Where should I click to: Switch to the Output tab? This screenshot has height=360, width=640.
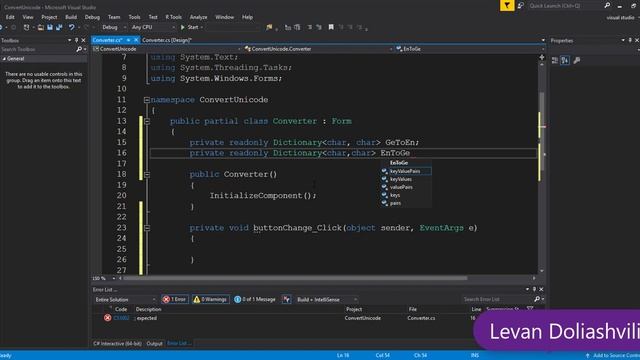click(154, 344)
